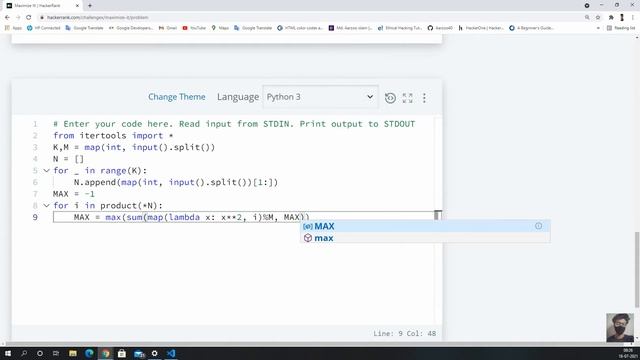
Task: Open the zoom magnifier in address bar
Action: point(587,18)
